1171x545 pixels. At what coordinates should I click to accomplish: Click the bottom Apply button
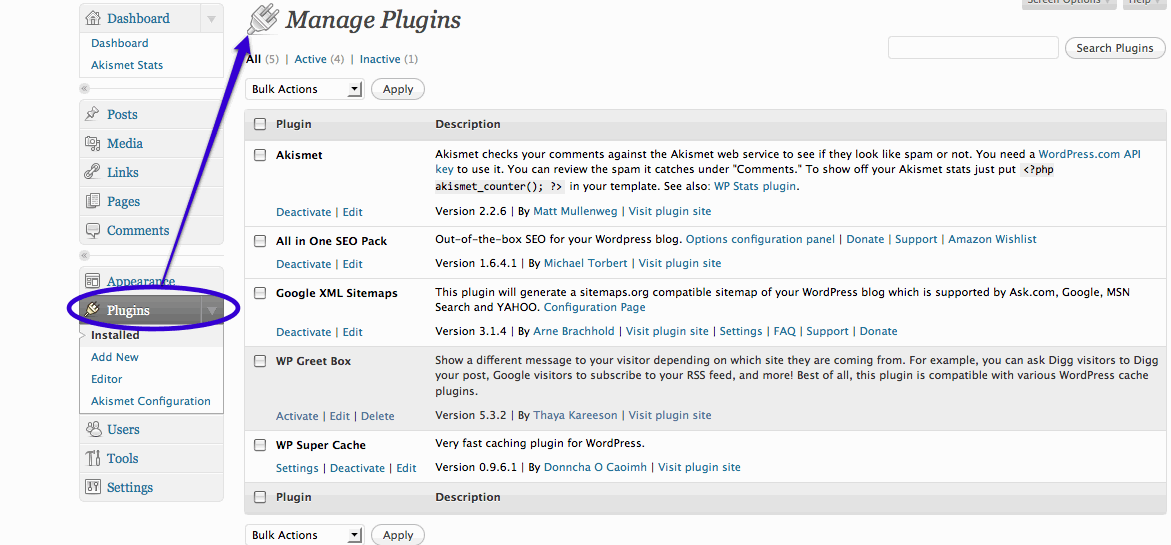tap(398, 535)
